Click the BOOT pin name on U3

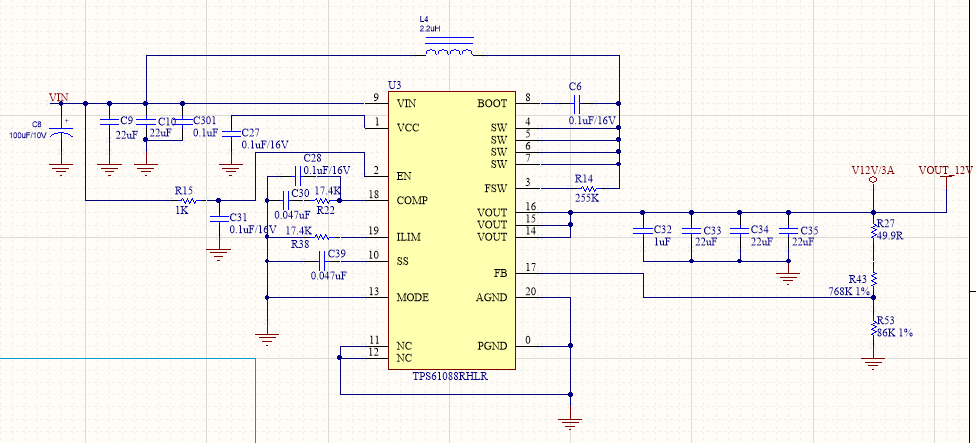[494, 103]
